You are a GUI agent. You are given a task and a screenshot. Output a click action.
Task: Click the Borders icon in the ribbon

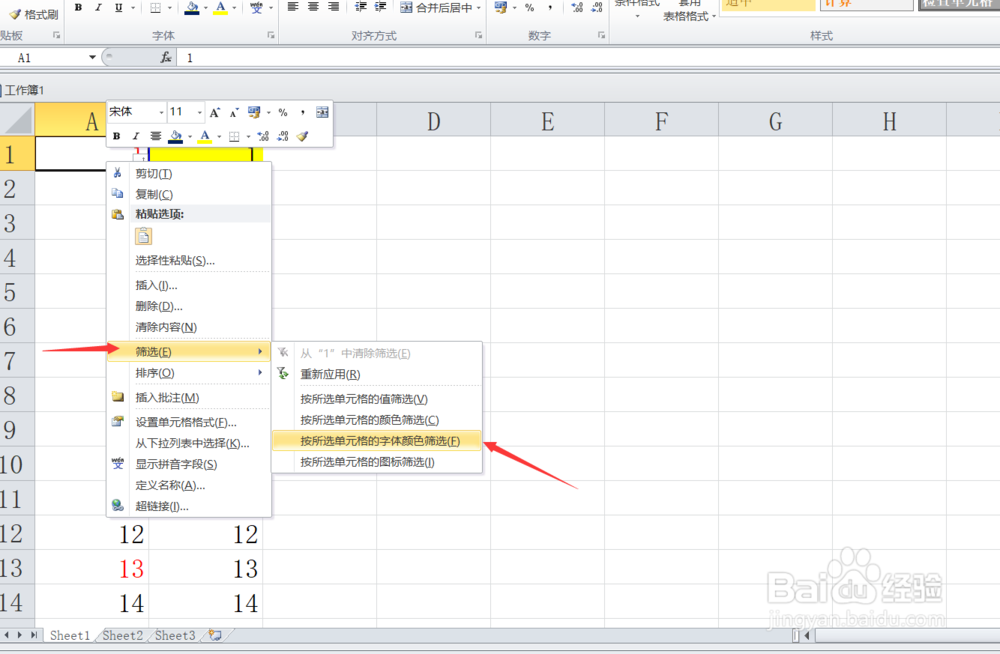pyautogui.click(x=156, y=8)
